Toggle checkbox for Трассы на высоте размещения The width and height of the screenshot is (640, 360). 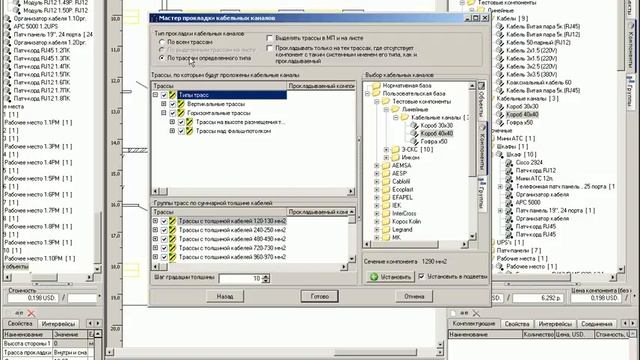point(181,122)
